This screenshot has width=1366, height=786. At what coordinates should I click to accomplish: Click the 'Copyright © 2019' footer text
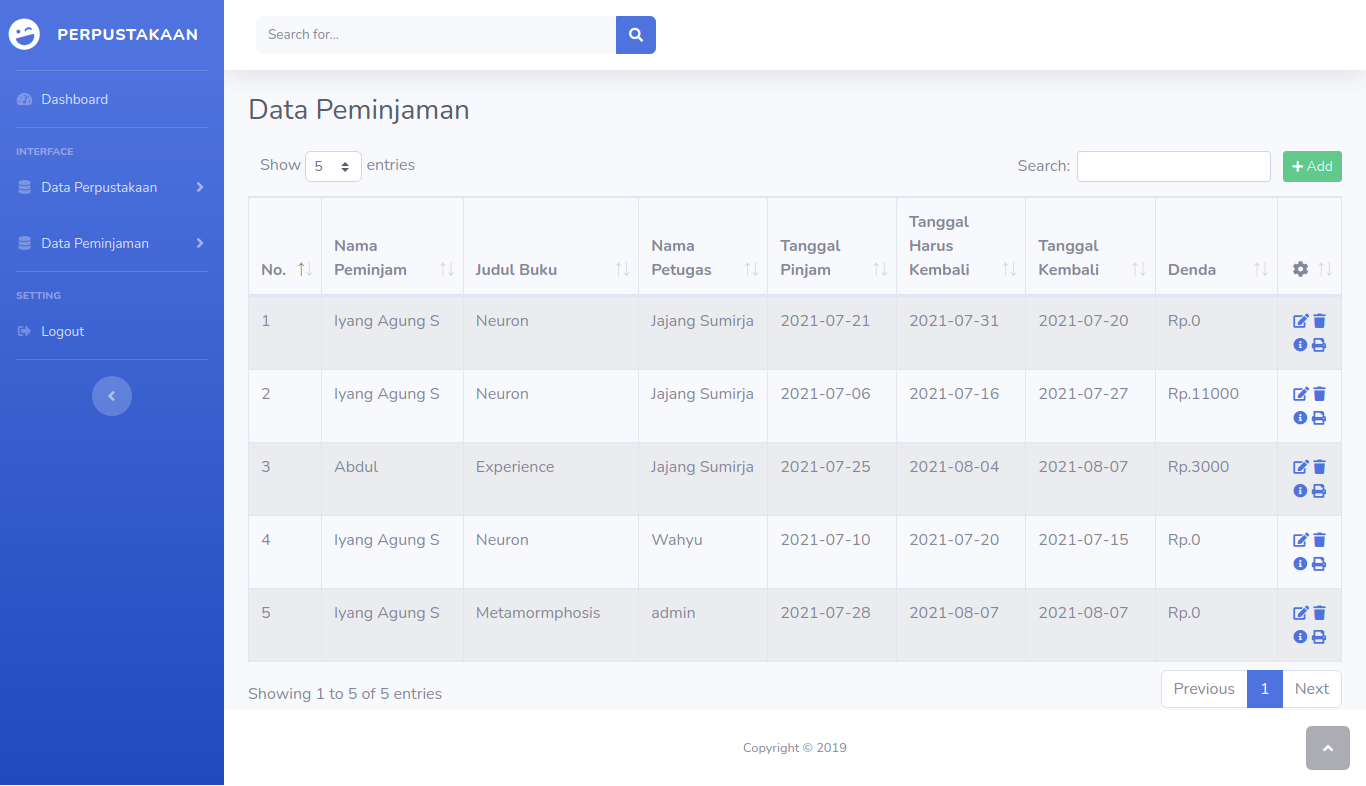click(795, 748)
